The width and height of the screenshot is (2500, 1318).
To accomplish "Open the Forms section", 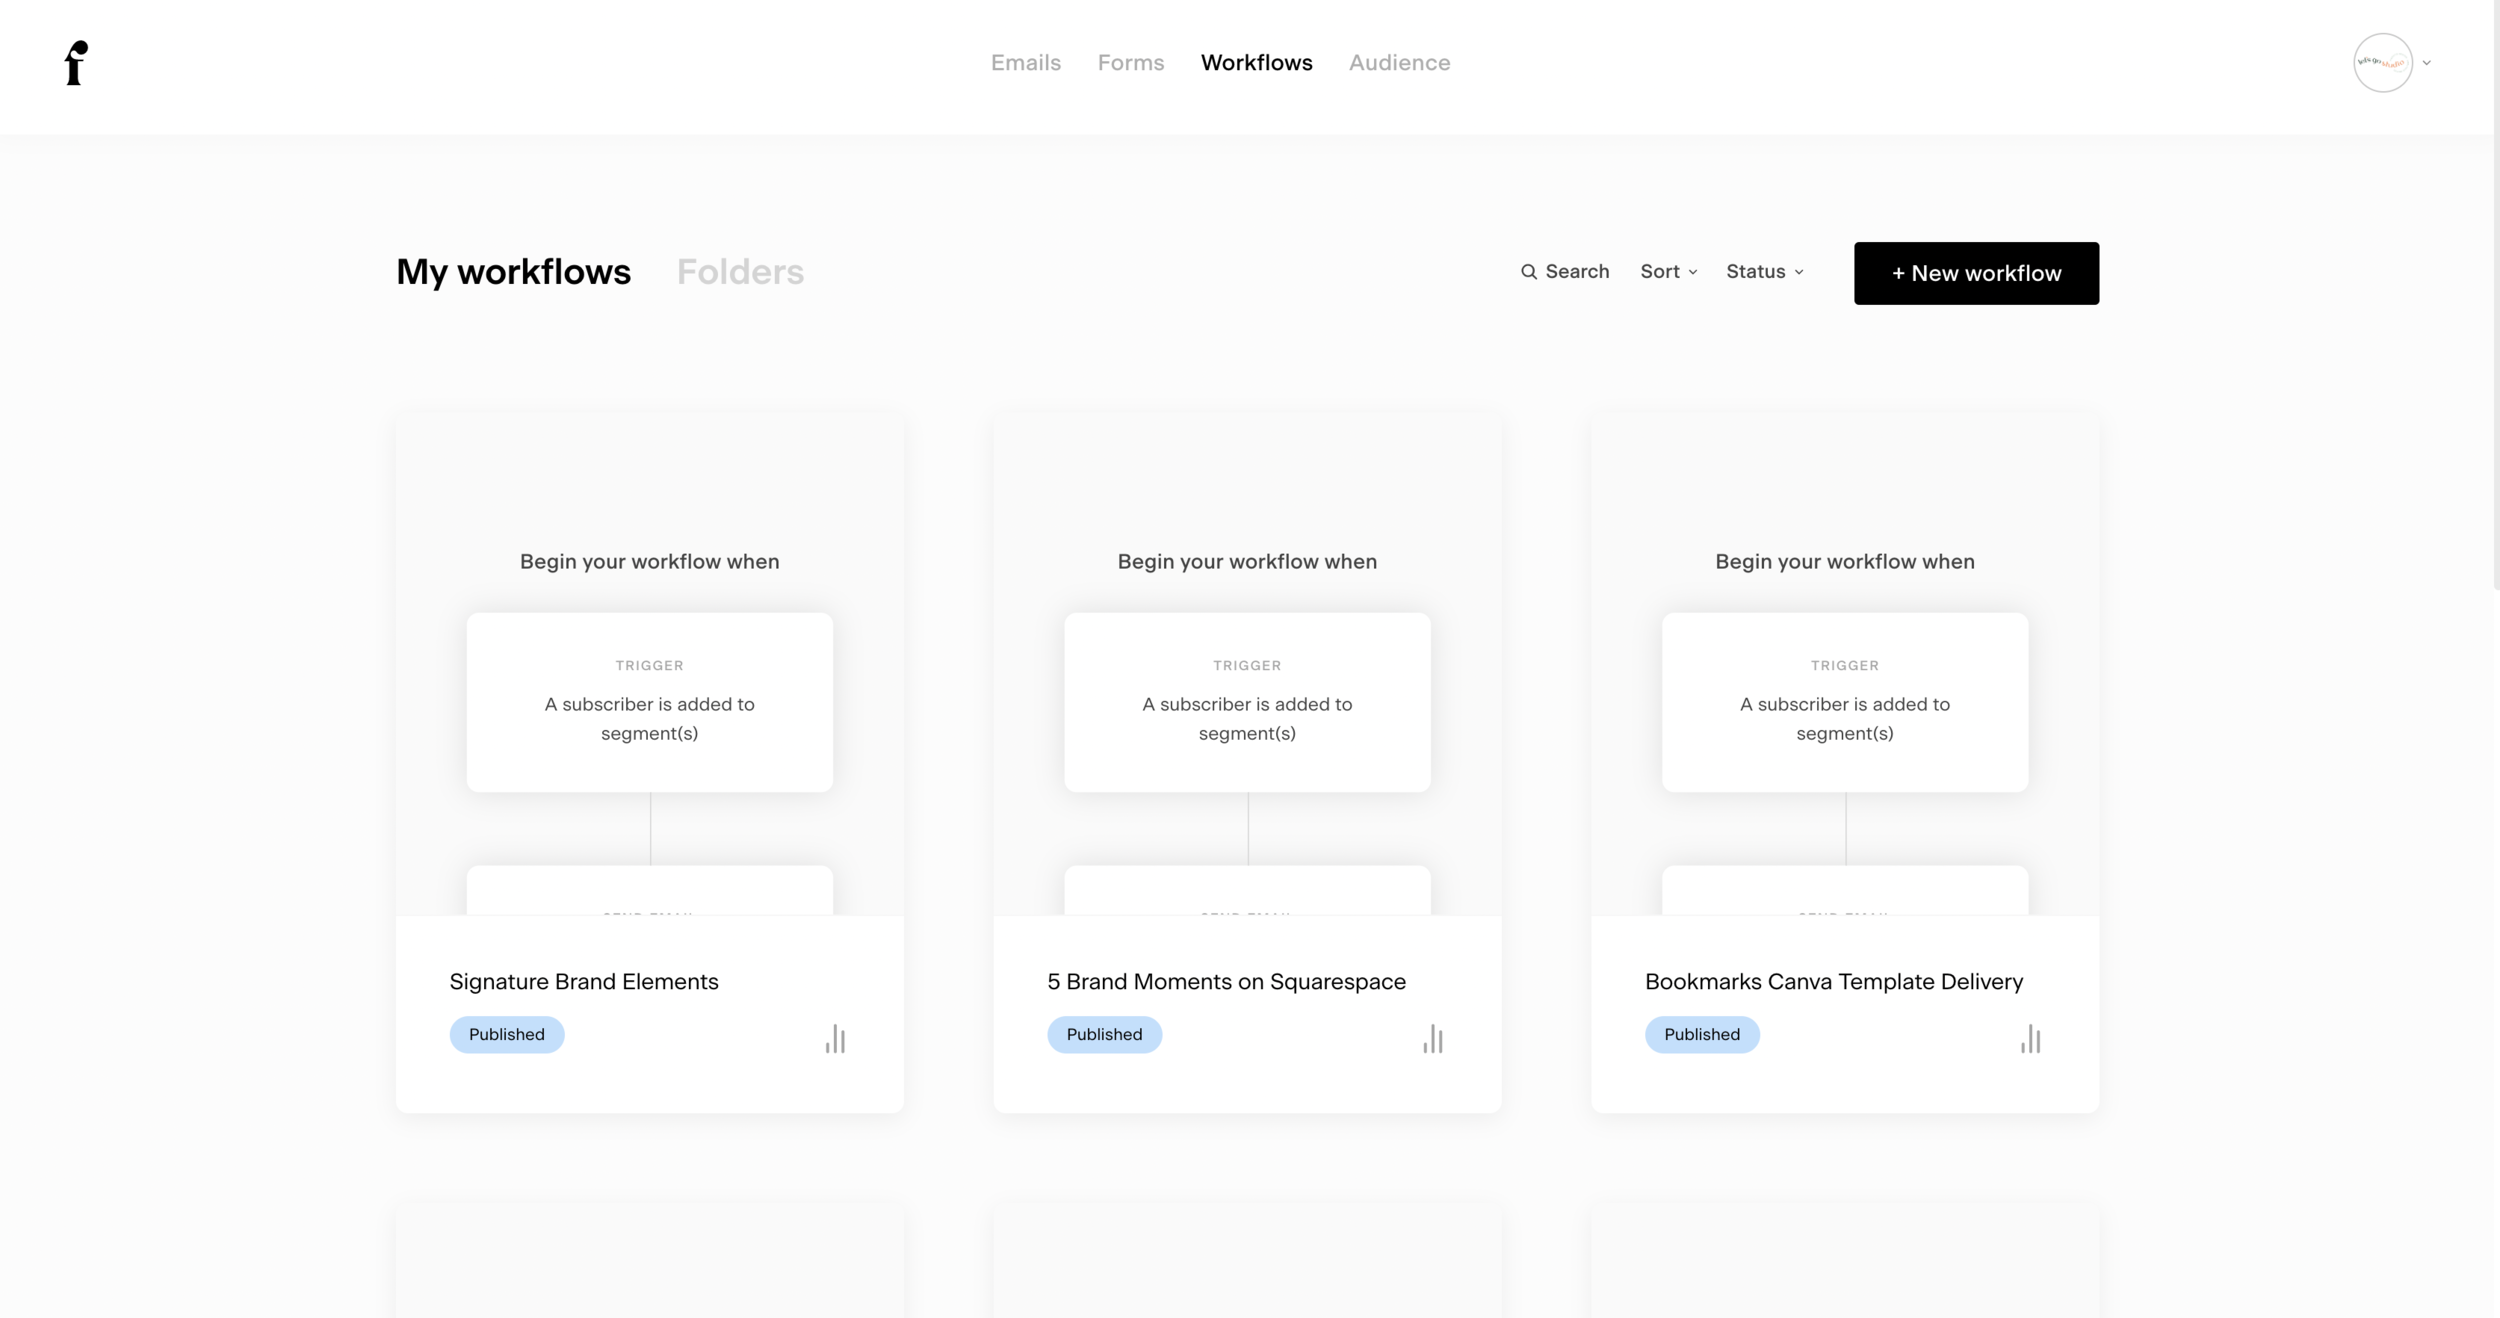I will point(1130,63).
